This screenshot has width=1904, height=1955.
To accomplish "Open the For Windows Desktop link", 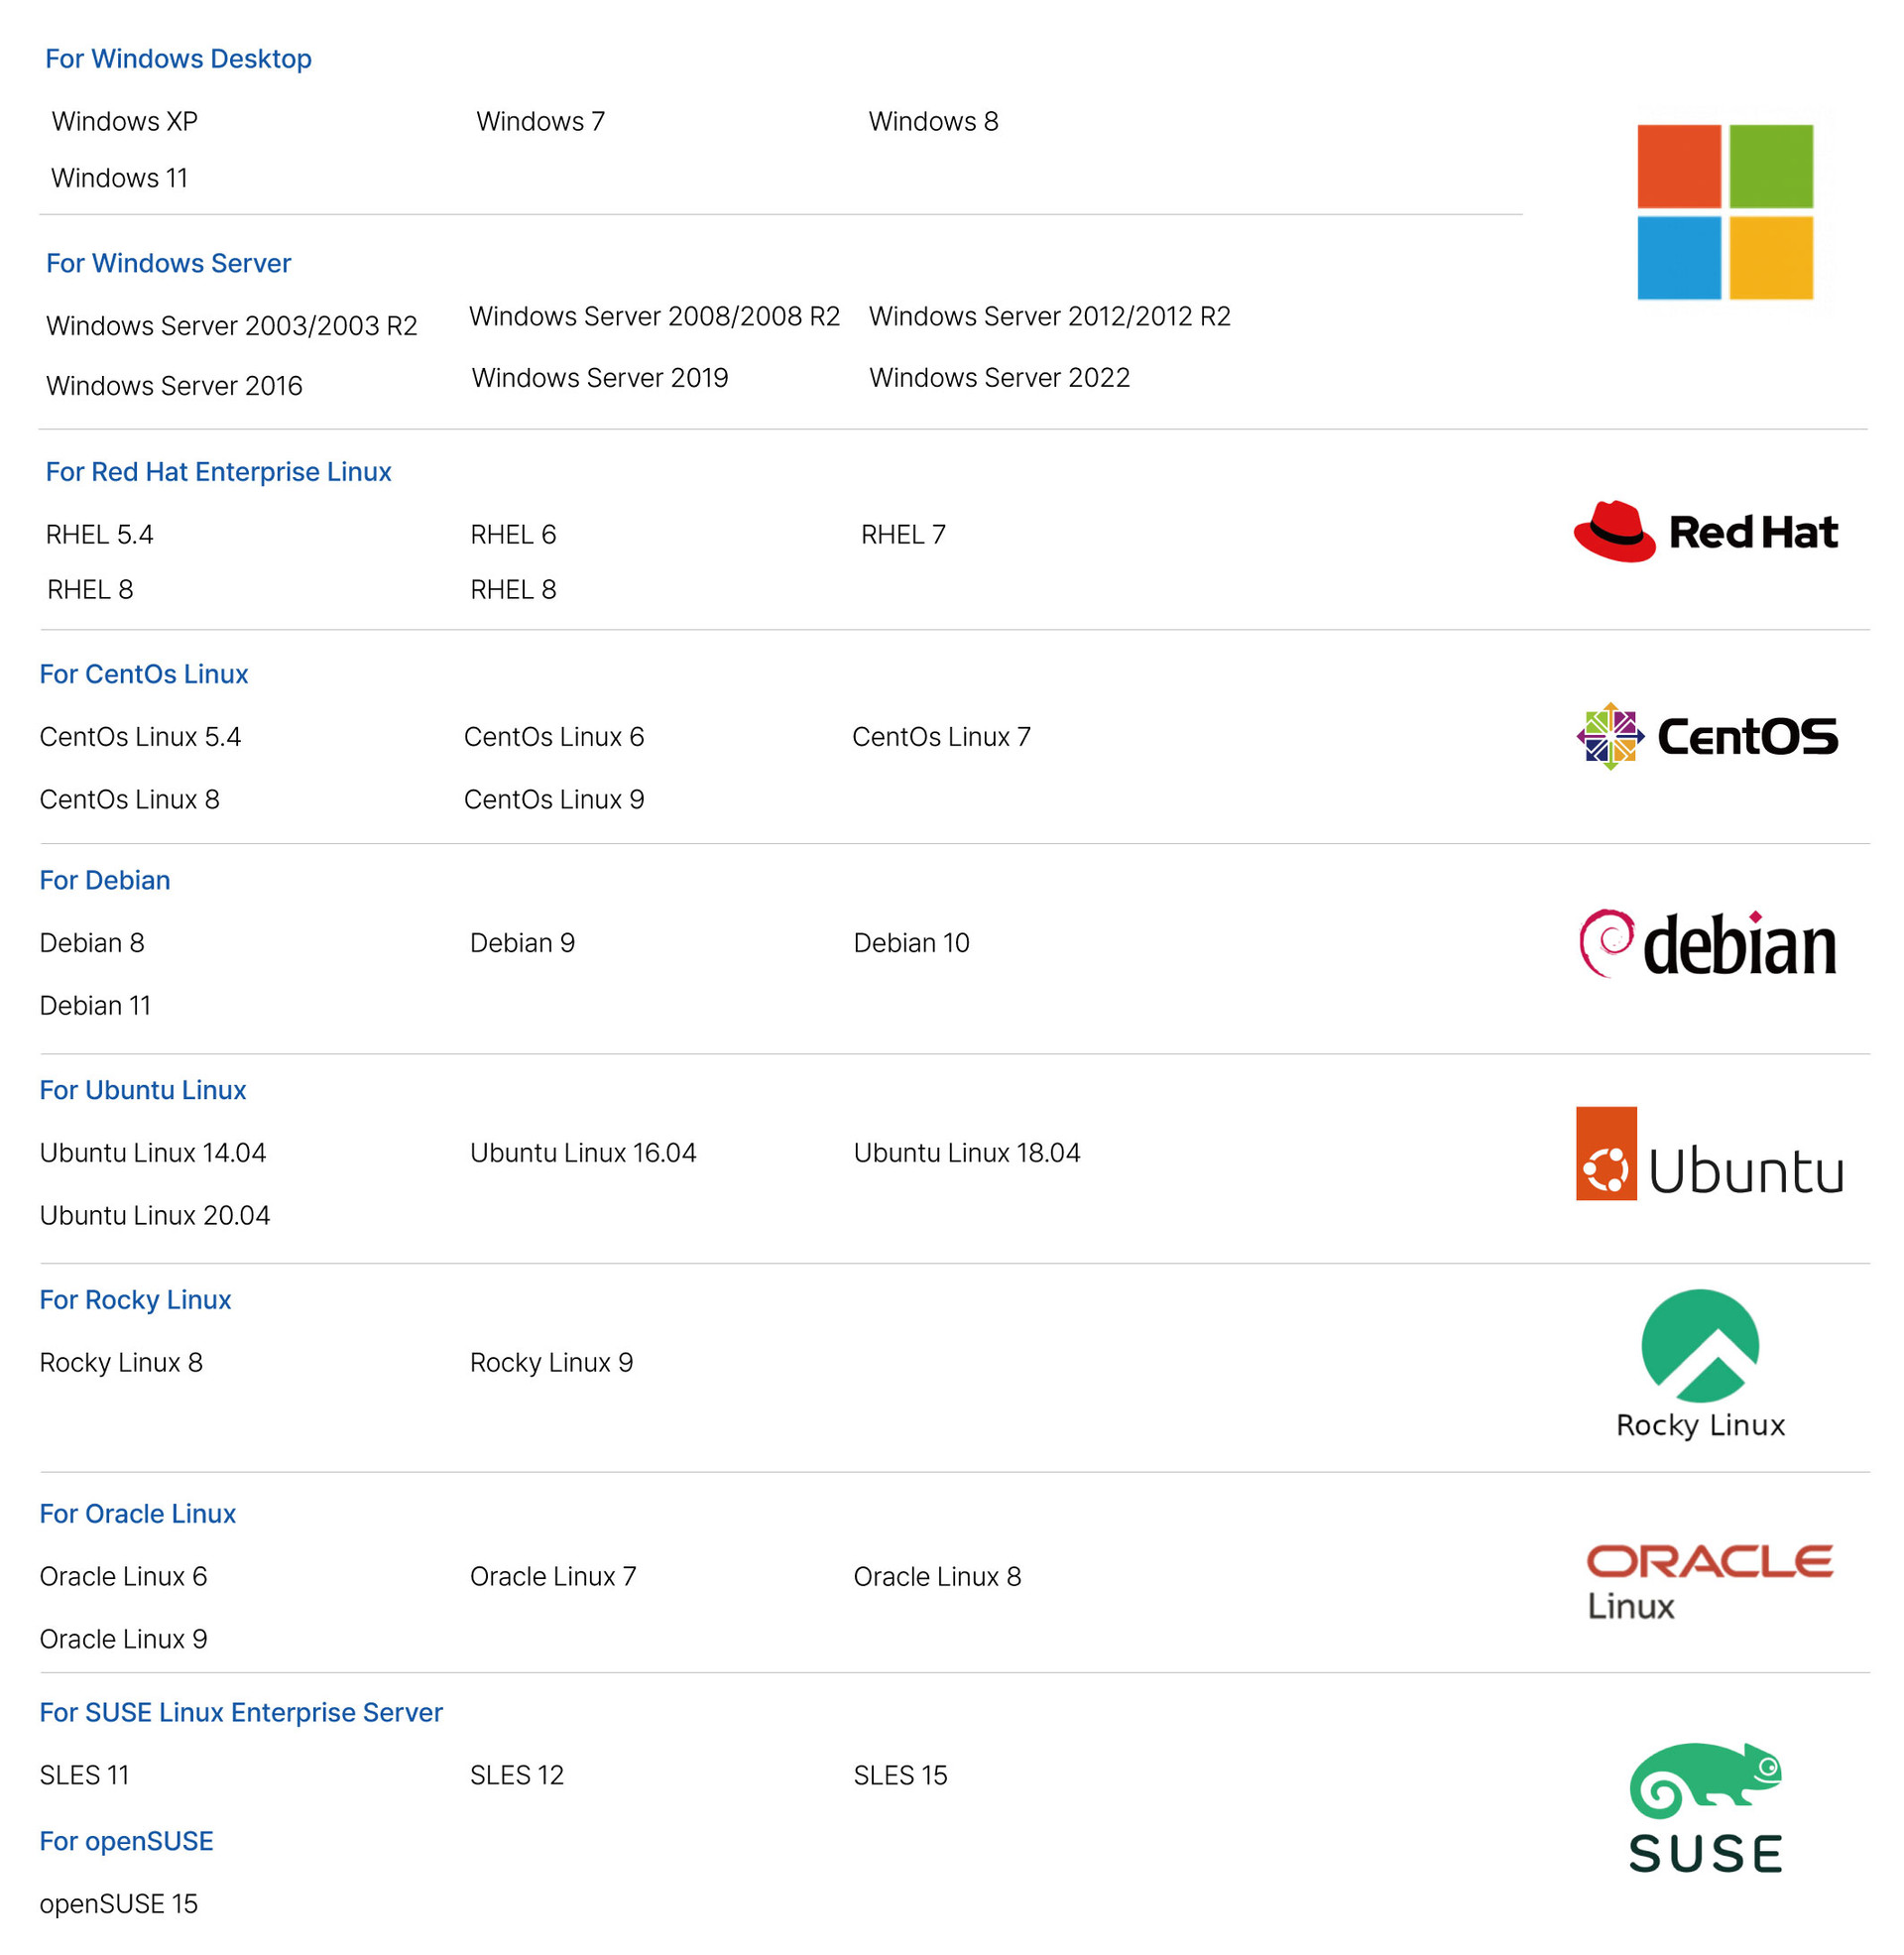I will coord(178,59).
